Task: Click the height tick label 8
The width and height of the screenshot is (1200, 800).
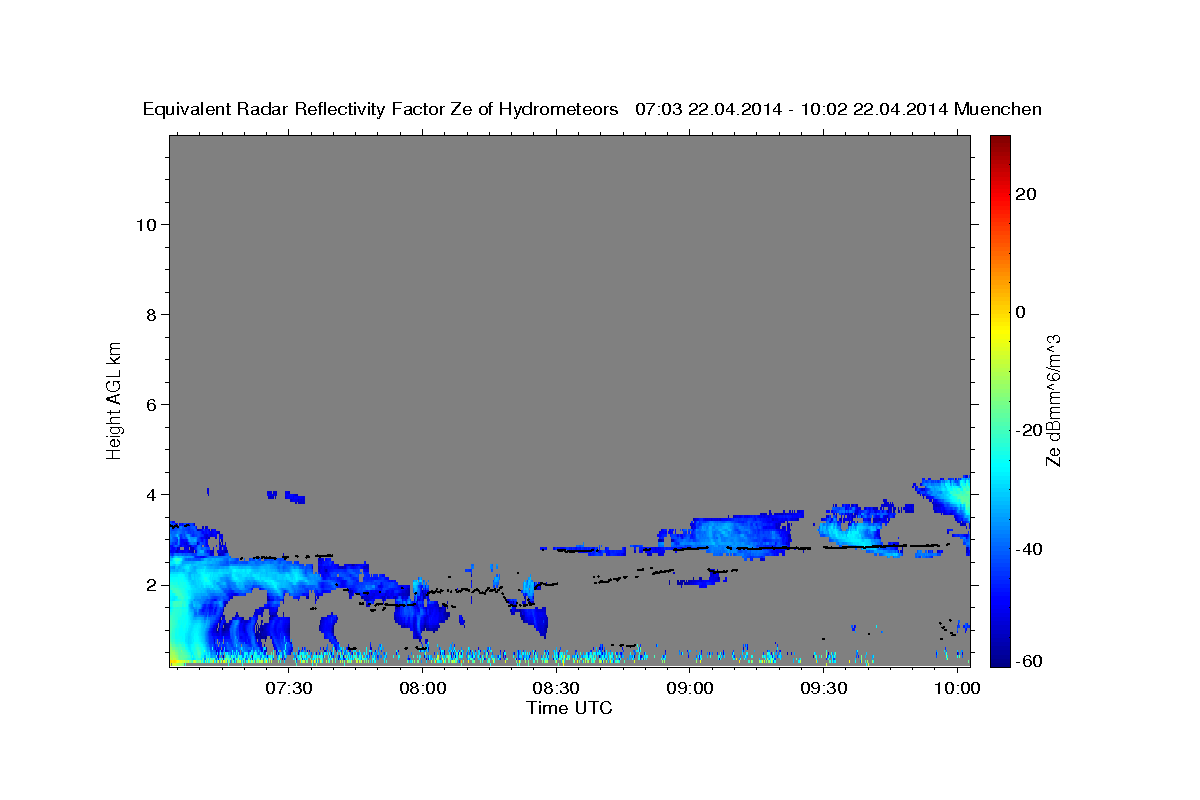Action: [152, 314]
